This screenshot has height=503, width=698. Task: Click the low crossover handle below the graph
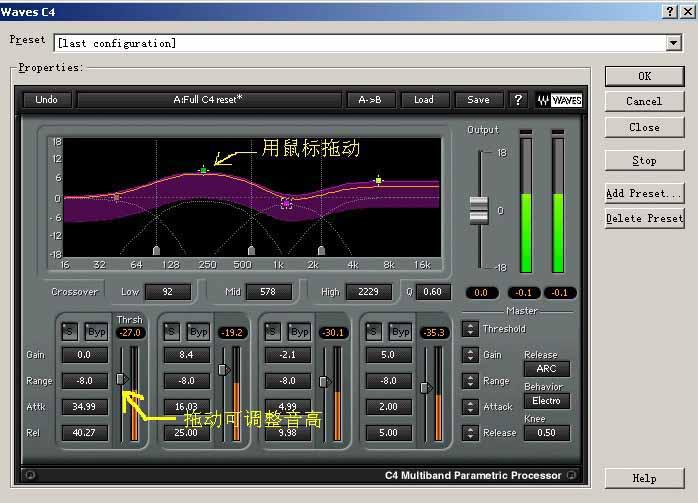point(156,249)
